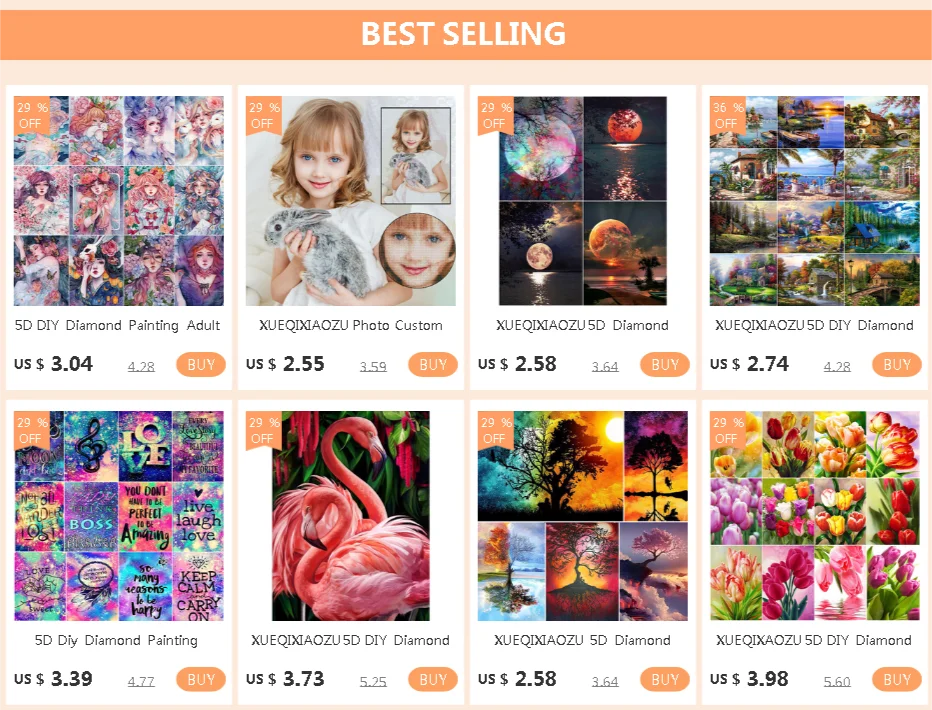This screenshot has width=932, height=710.
Task: Open the landscape cottages collage image
Action: [814, 201]
